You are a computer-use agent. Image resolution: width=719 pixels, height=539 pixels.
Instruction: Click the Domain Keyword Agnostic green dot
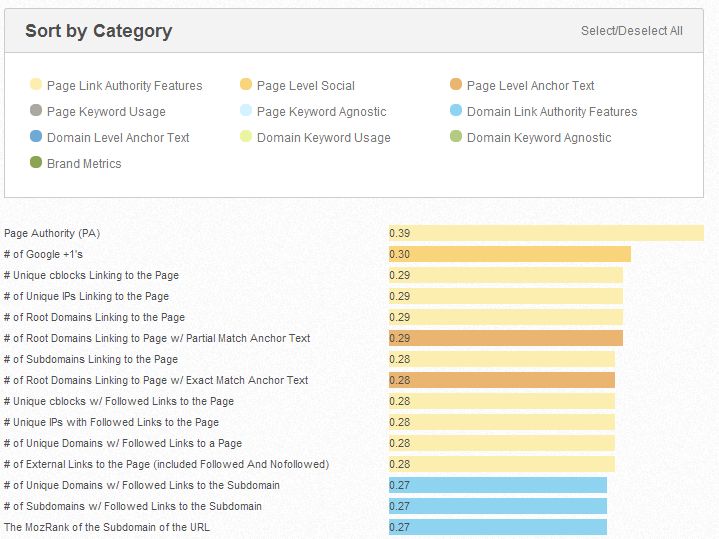456,138
